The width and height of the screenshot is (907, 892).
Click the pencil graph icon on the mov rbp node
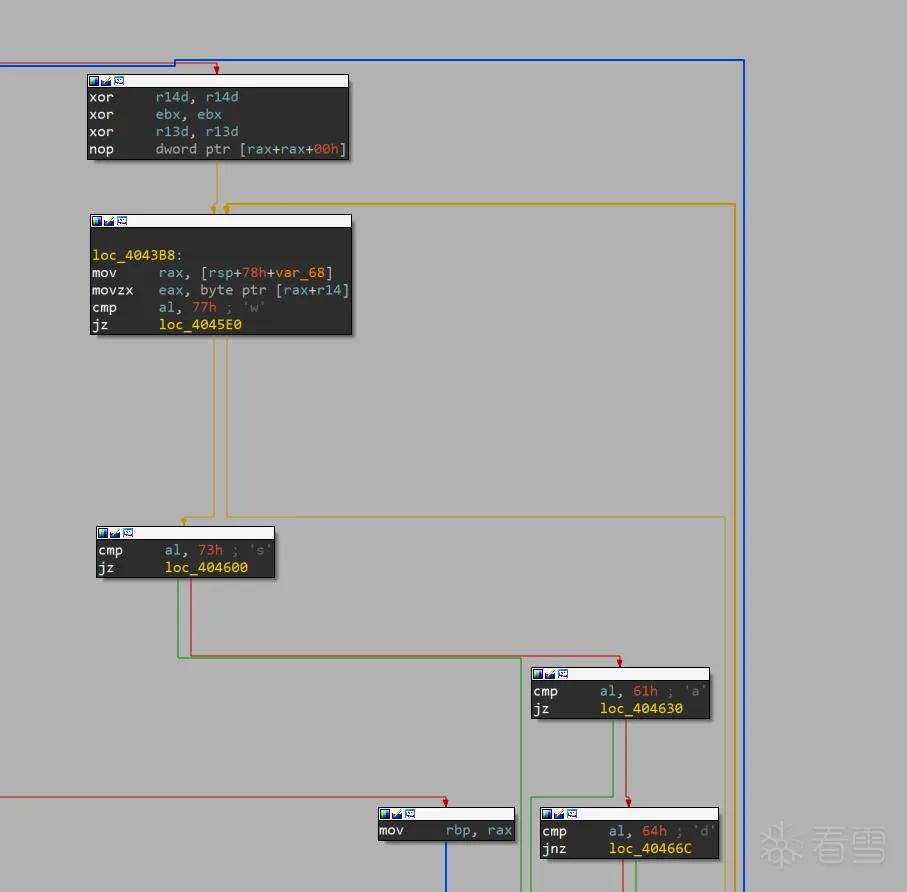point(397,814)
